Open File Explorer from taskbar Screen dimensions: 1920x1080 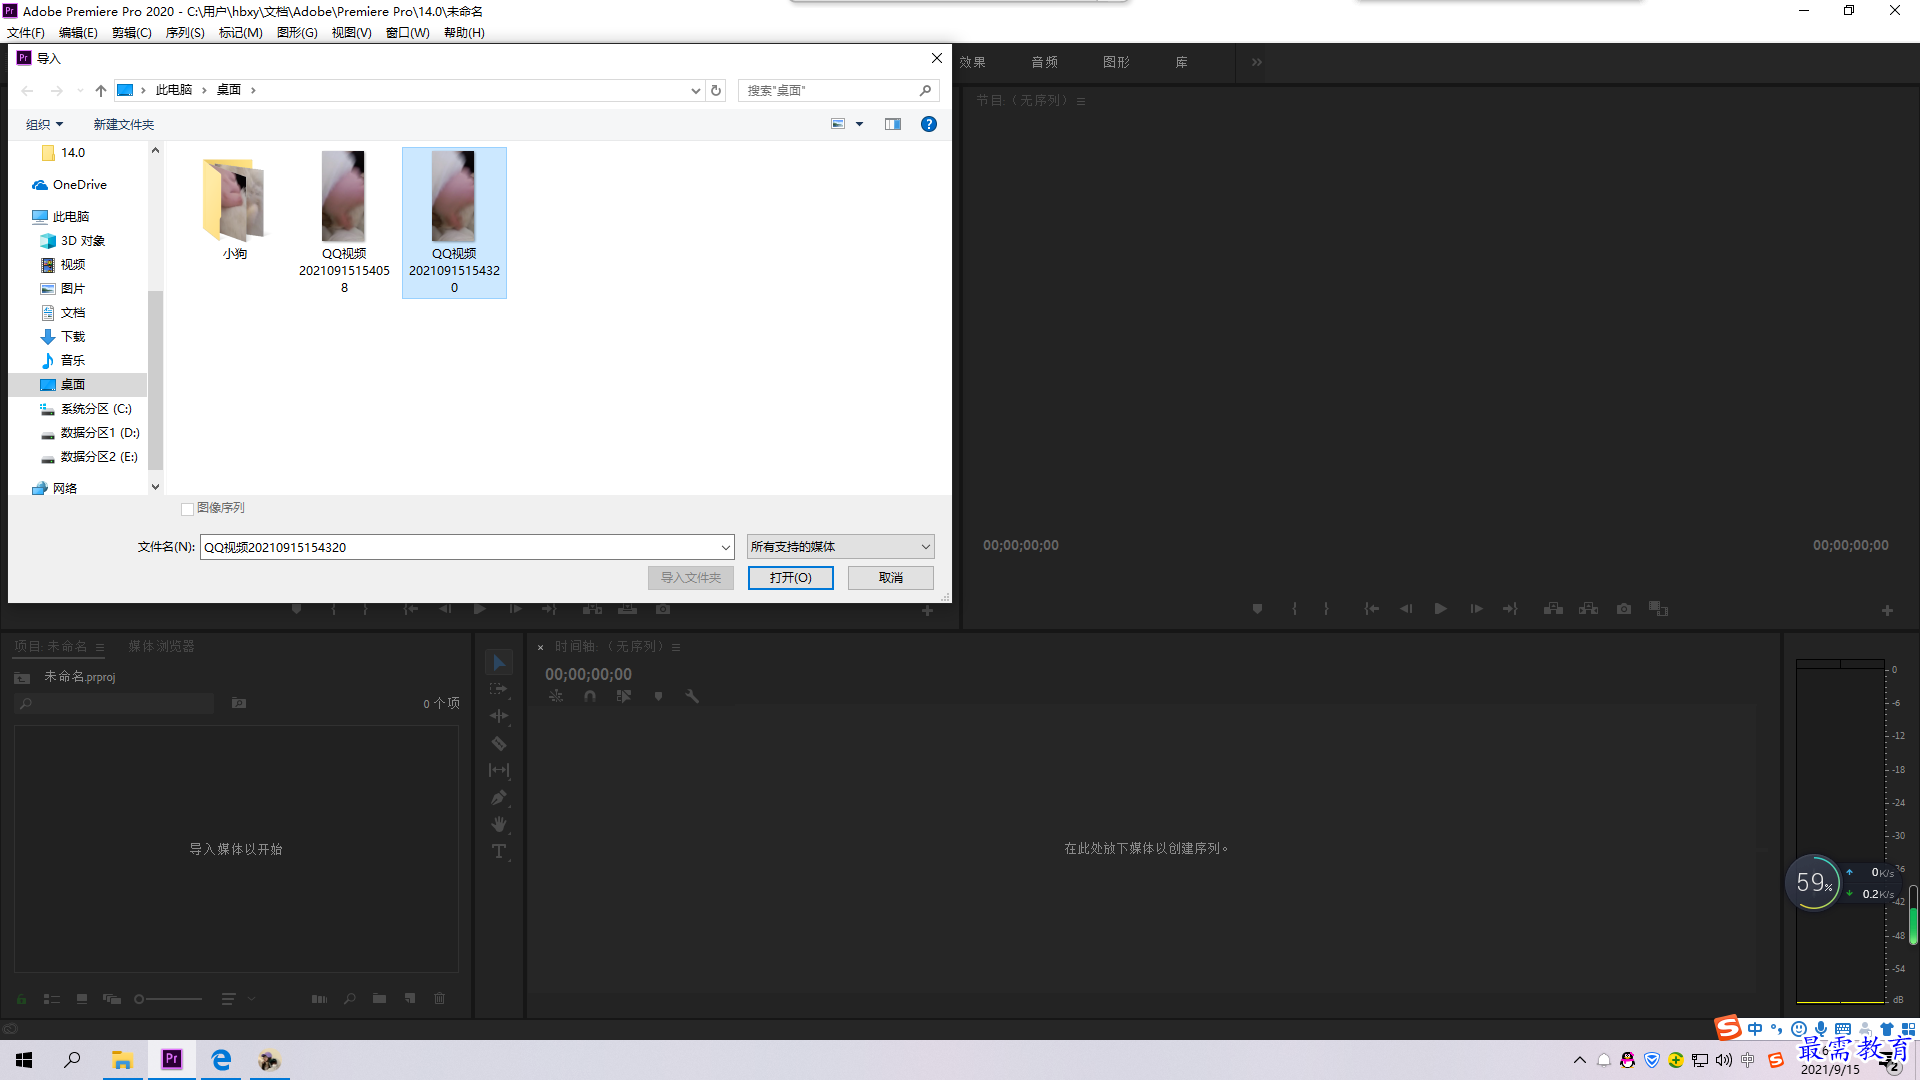tap(122, 1060)
